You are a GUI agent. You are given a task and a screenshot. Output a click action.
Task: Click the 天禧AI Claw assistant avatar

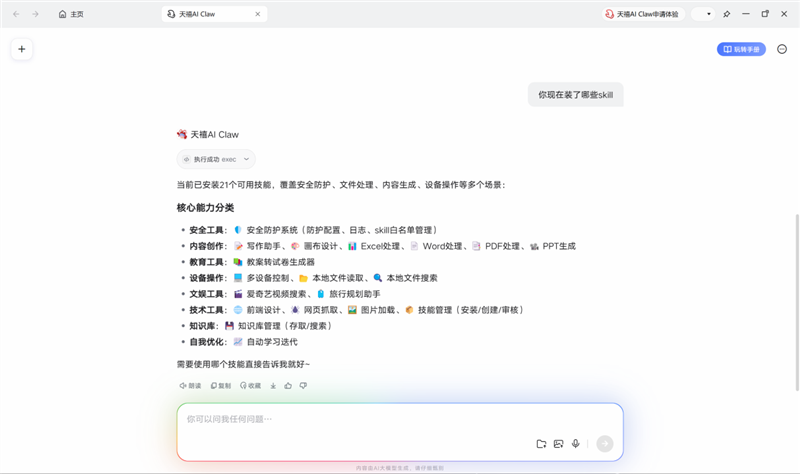[x=182, y=134]
